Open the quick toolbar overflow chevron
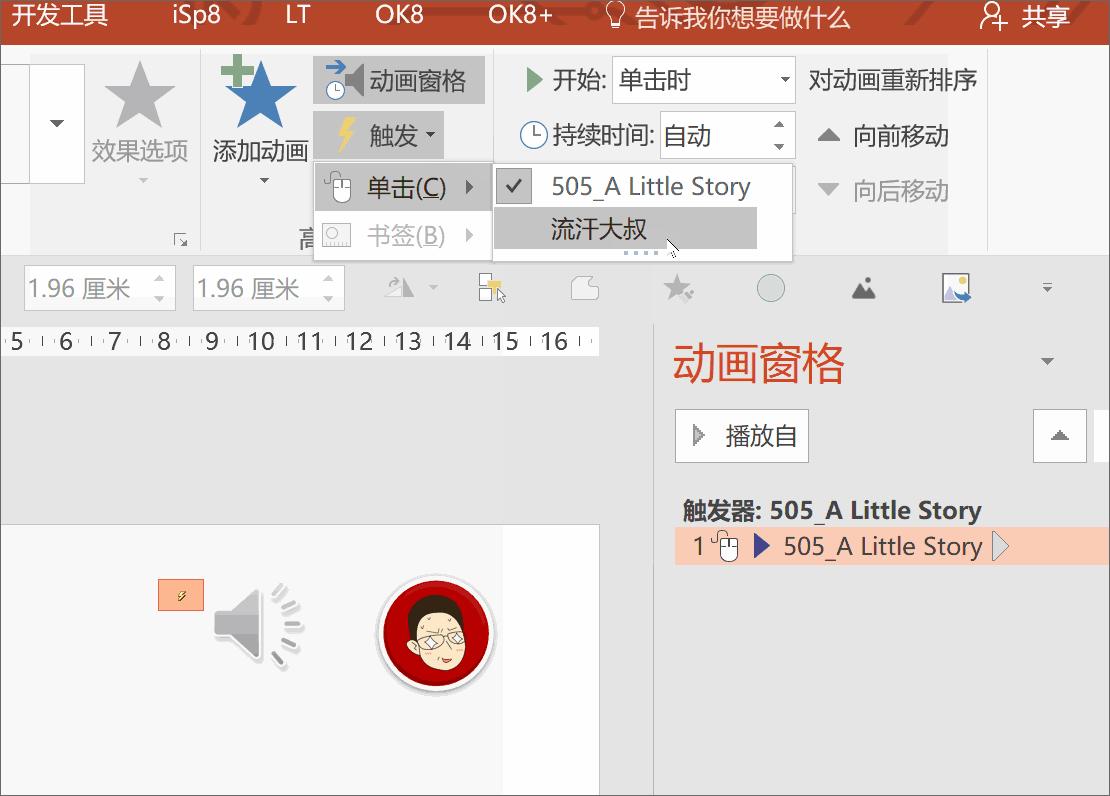 [1047, 287]
